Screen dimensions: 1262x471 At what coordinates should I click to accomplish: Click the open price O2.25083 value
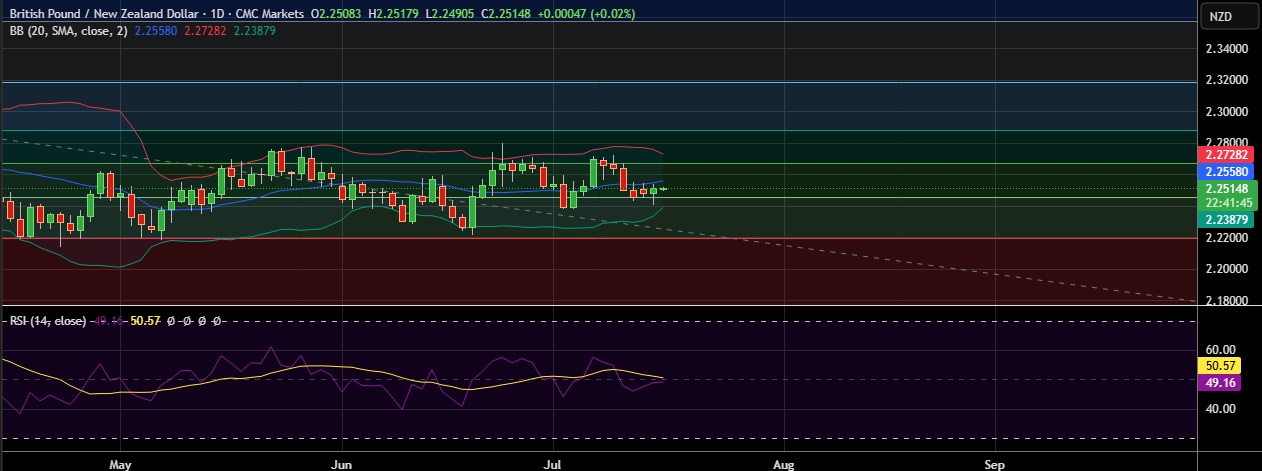337,14
